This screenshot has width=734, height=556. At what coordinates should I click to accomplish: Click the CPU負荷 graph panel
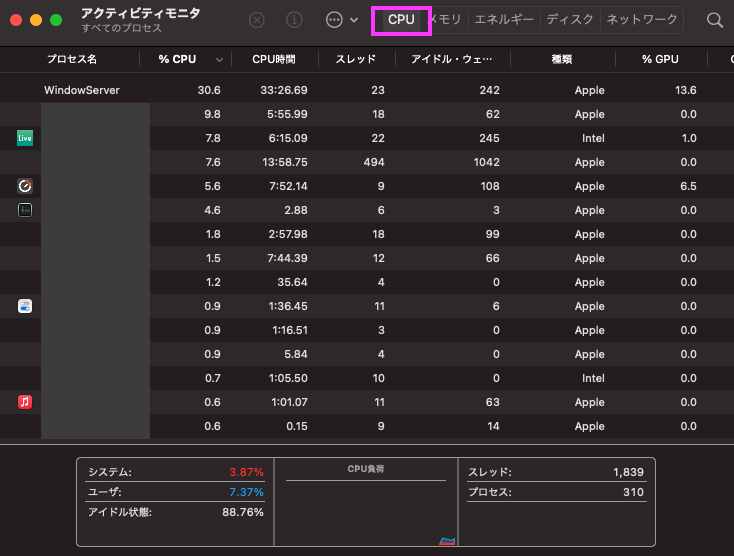[366, 502]
